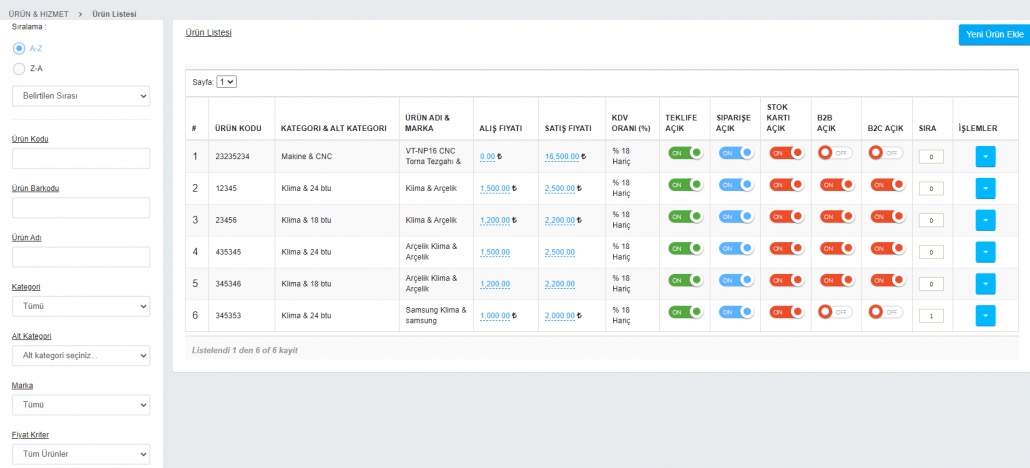Screen dimensions: 1030x468
Task: Click the Sıra field for product 23235234
Action: point(931,157)
